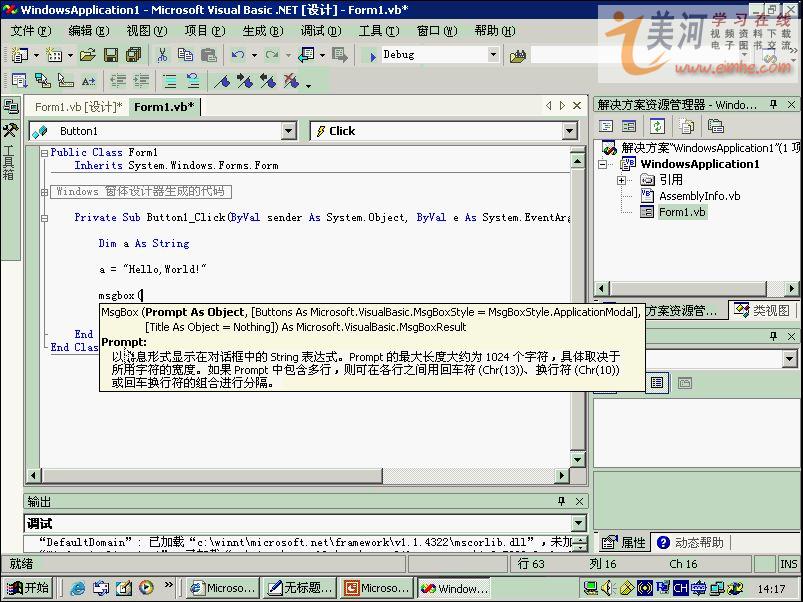
Task: Click the Decrease Indent icon
Action: [x=118, y=80]
